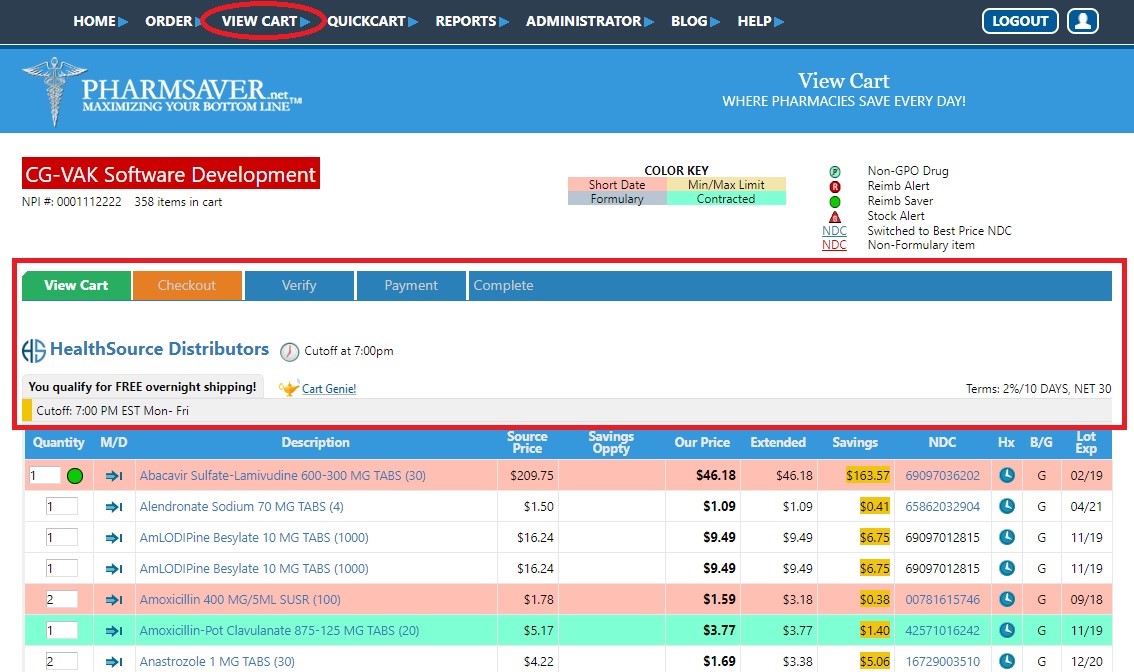Click the quantity field for Amoxicillin 400 MG/5ML

click(x=61, y=599)
